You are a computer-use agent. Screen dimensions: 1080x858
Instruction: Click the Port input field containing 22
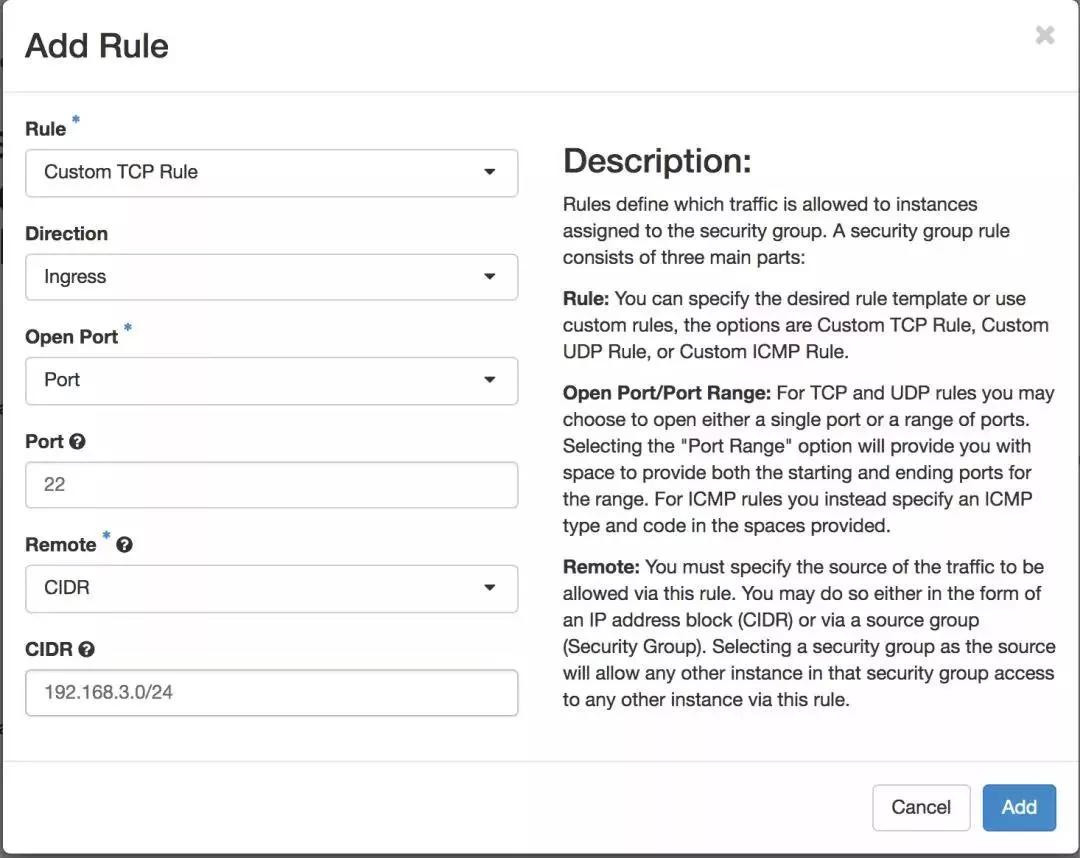click(271, 485)
